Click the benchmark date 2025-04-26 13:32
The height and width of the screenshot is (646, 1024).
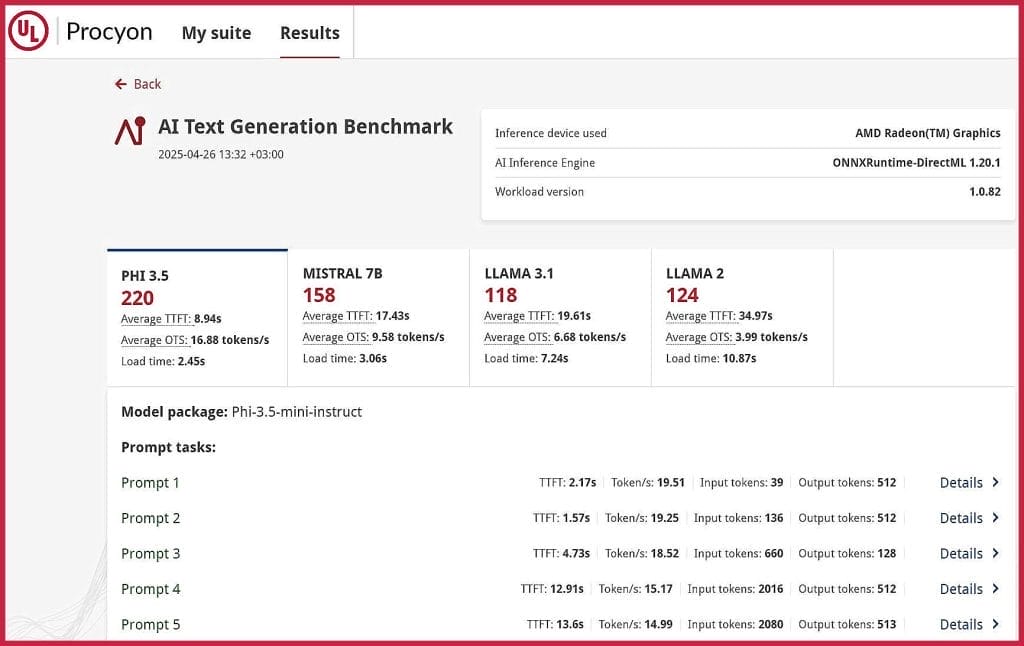point(221,155)
